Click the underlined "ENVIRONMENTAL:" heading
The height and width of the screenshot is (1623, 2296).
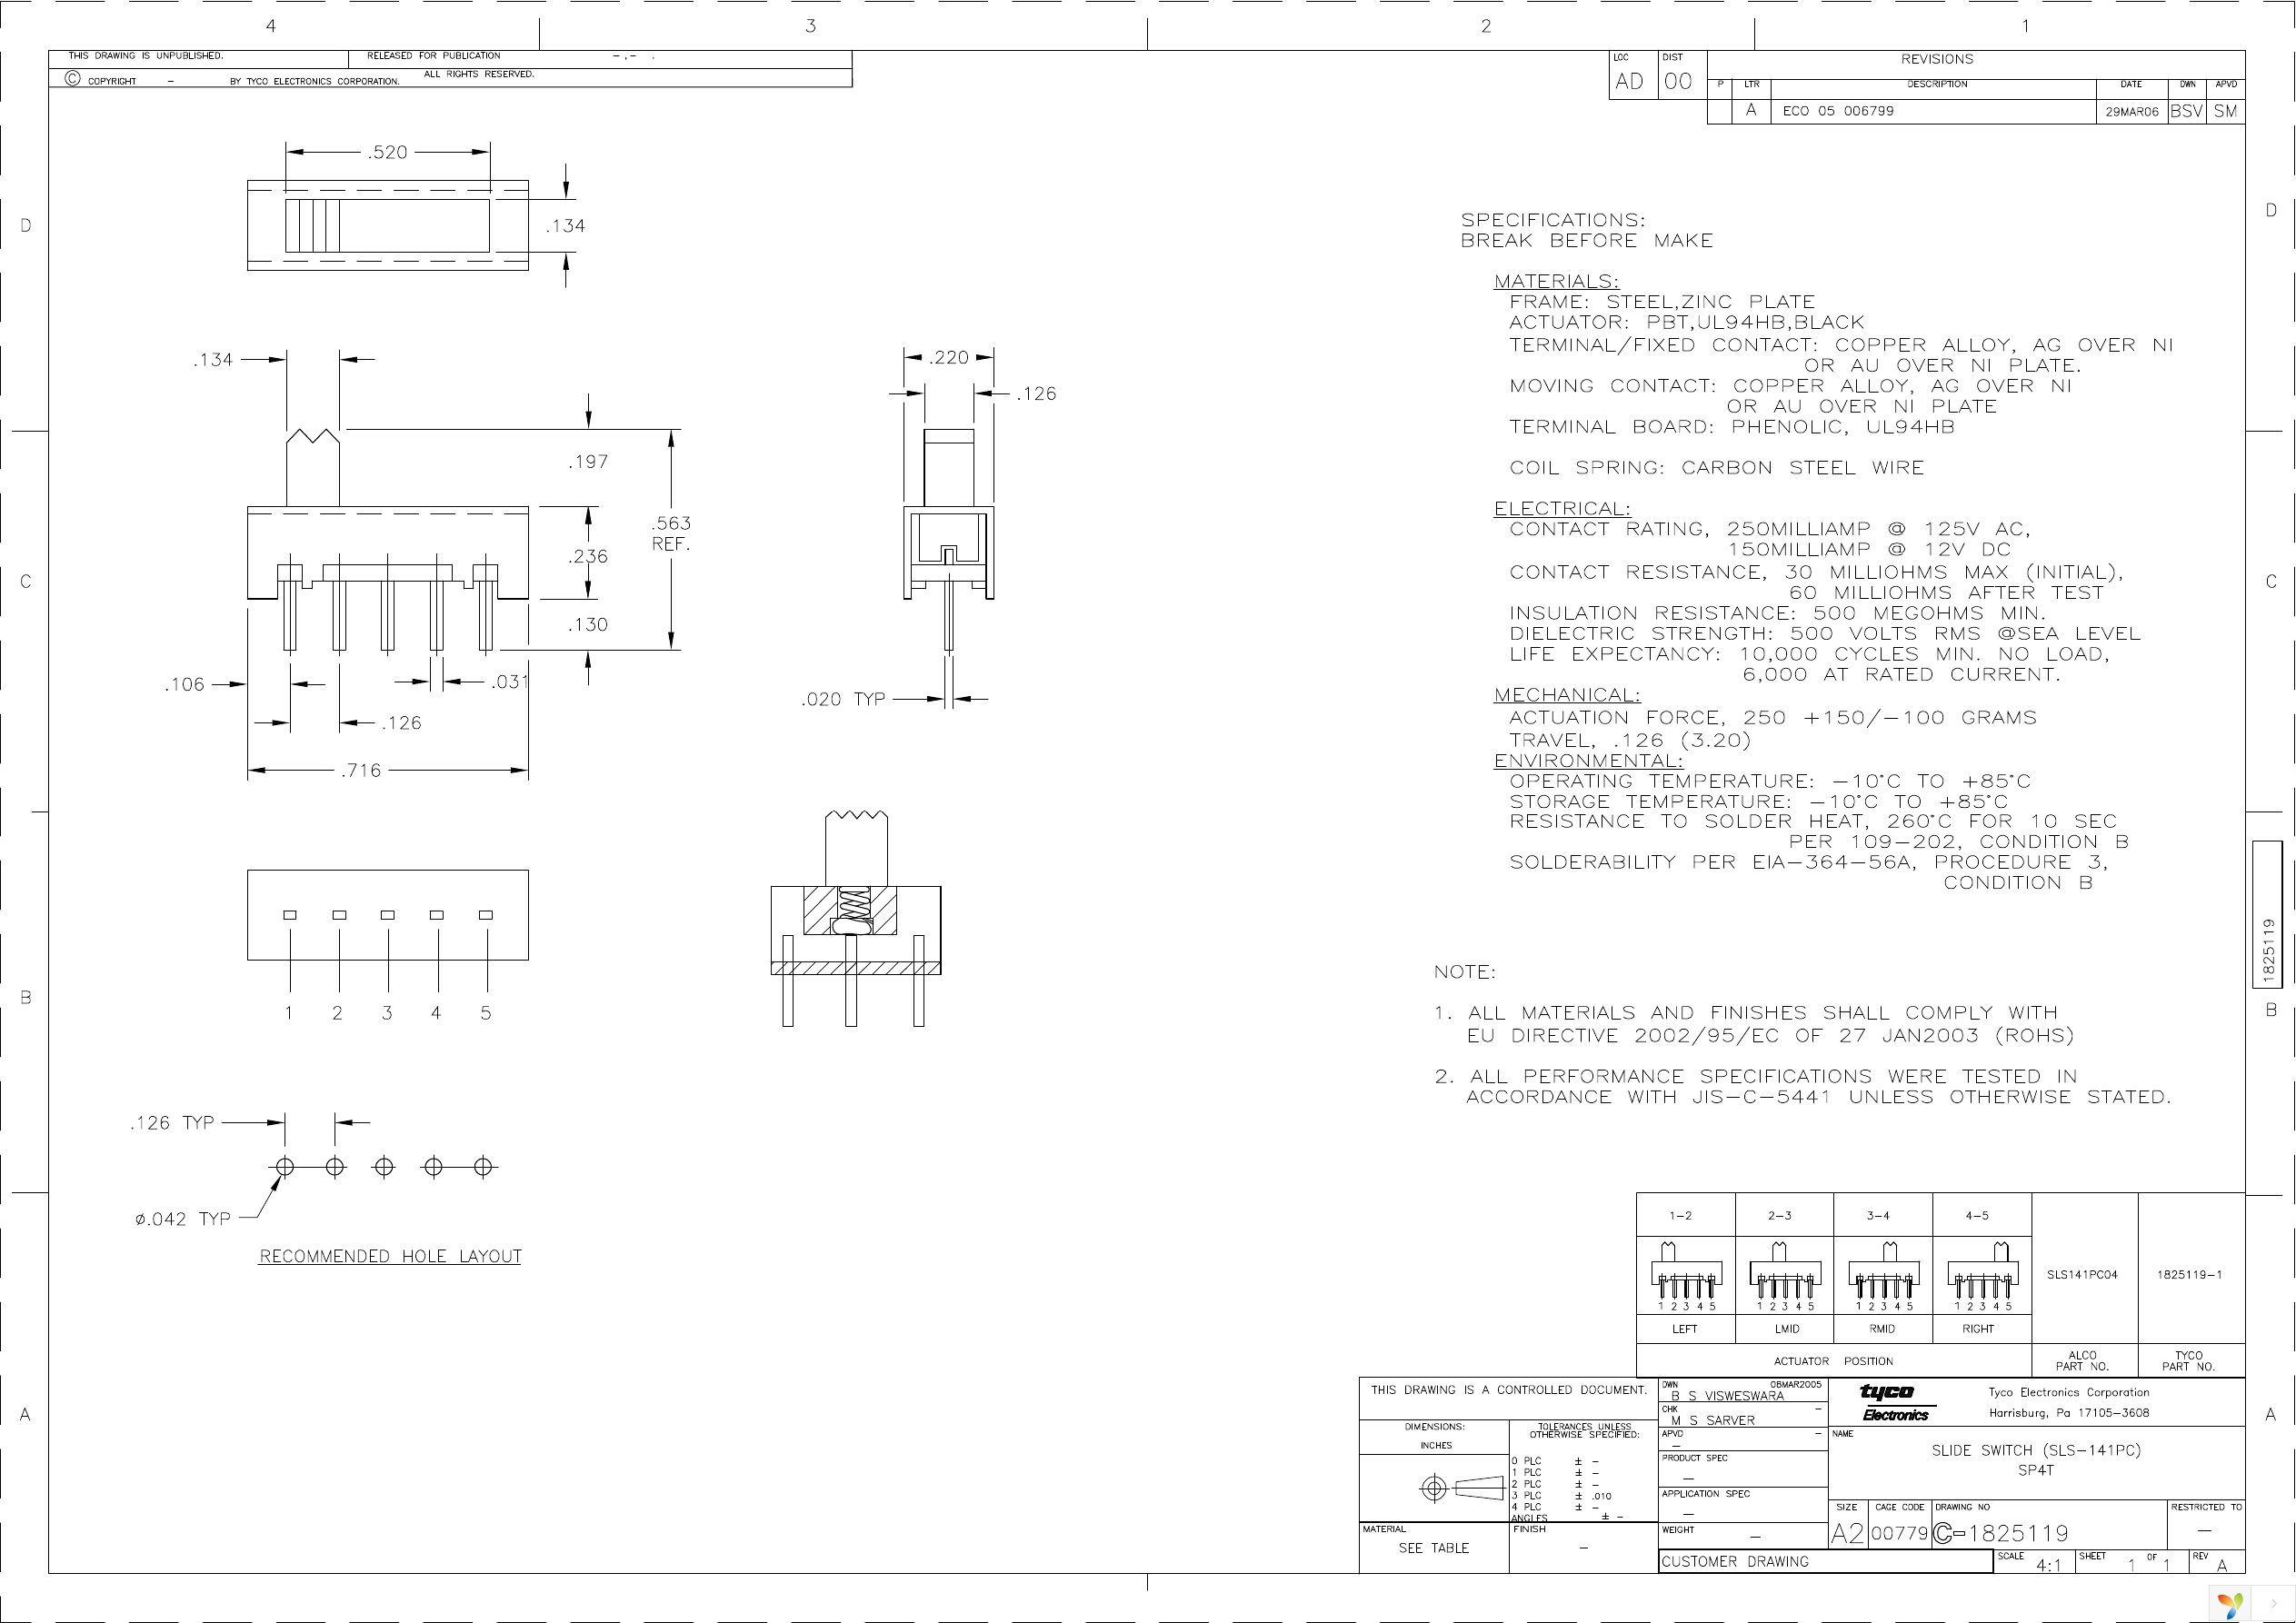coord(1588,761)
